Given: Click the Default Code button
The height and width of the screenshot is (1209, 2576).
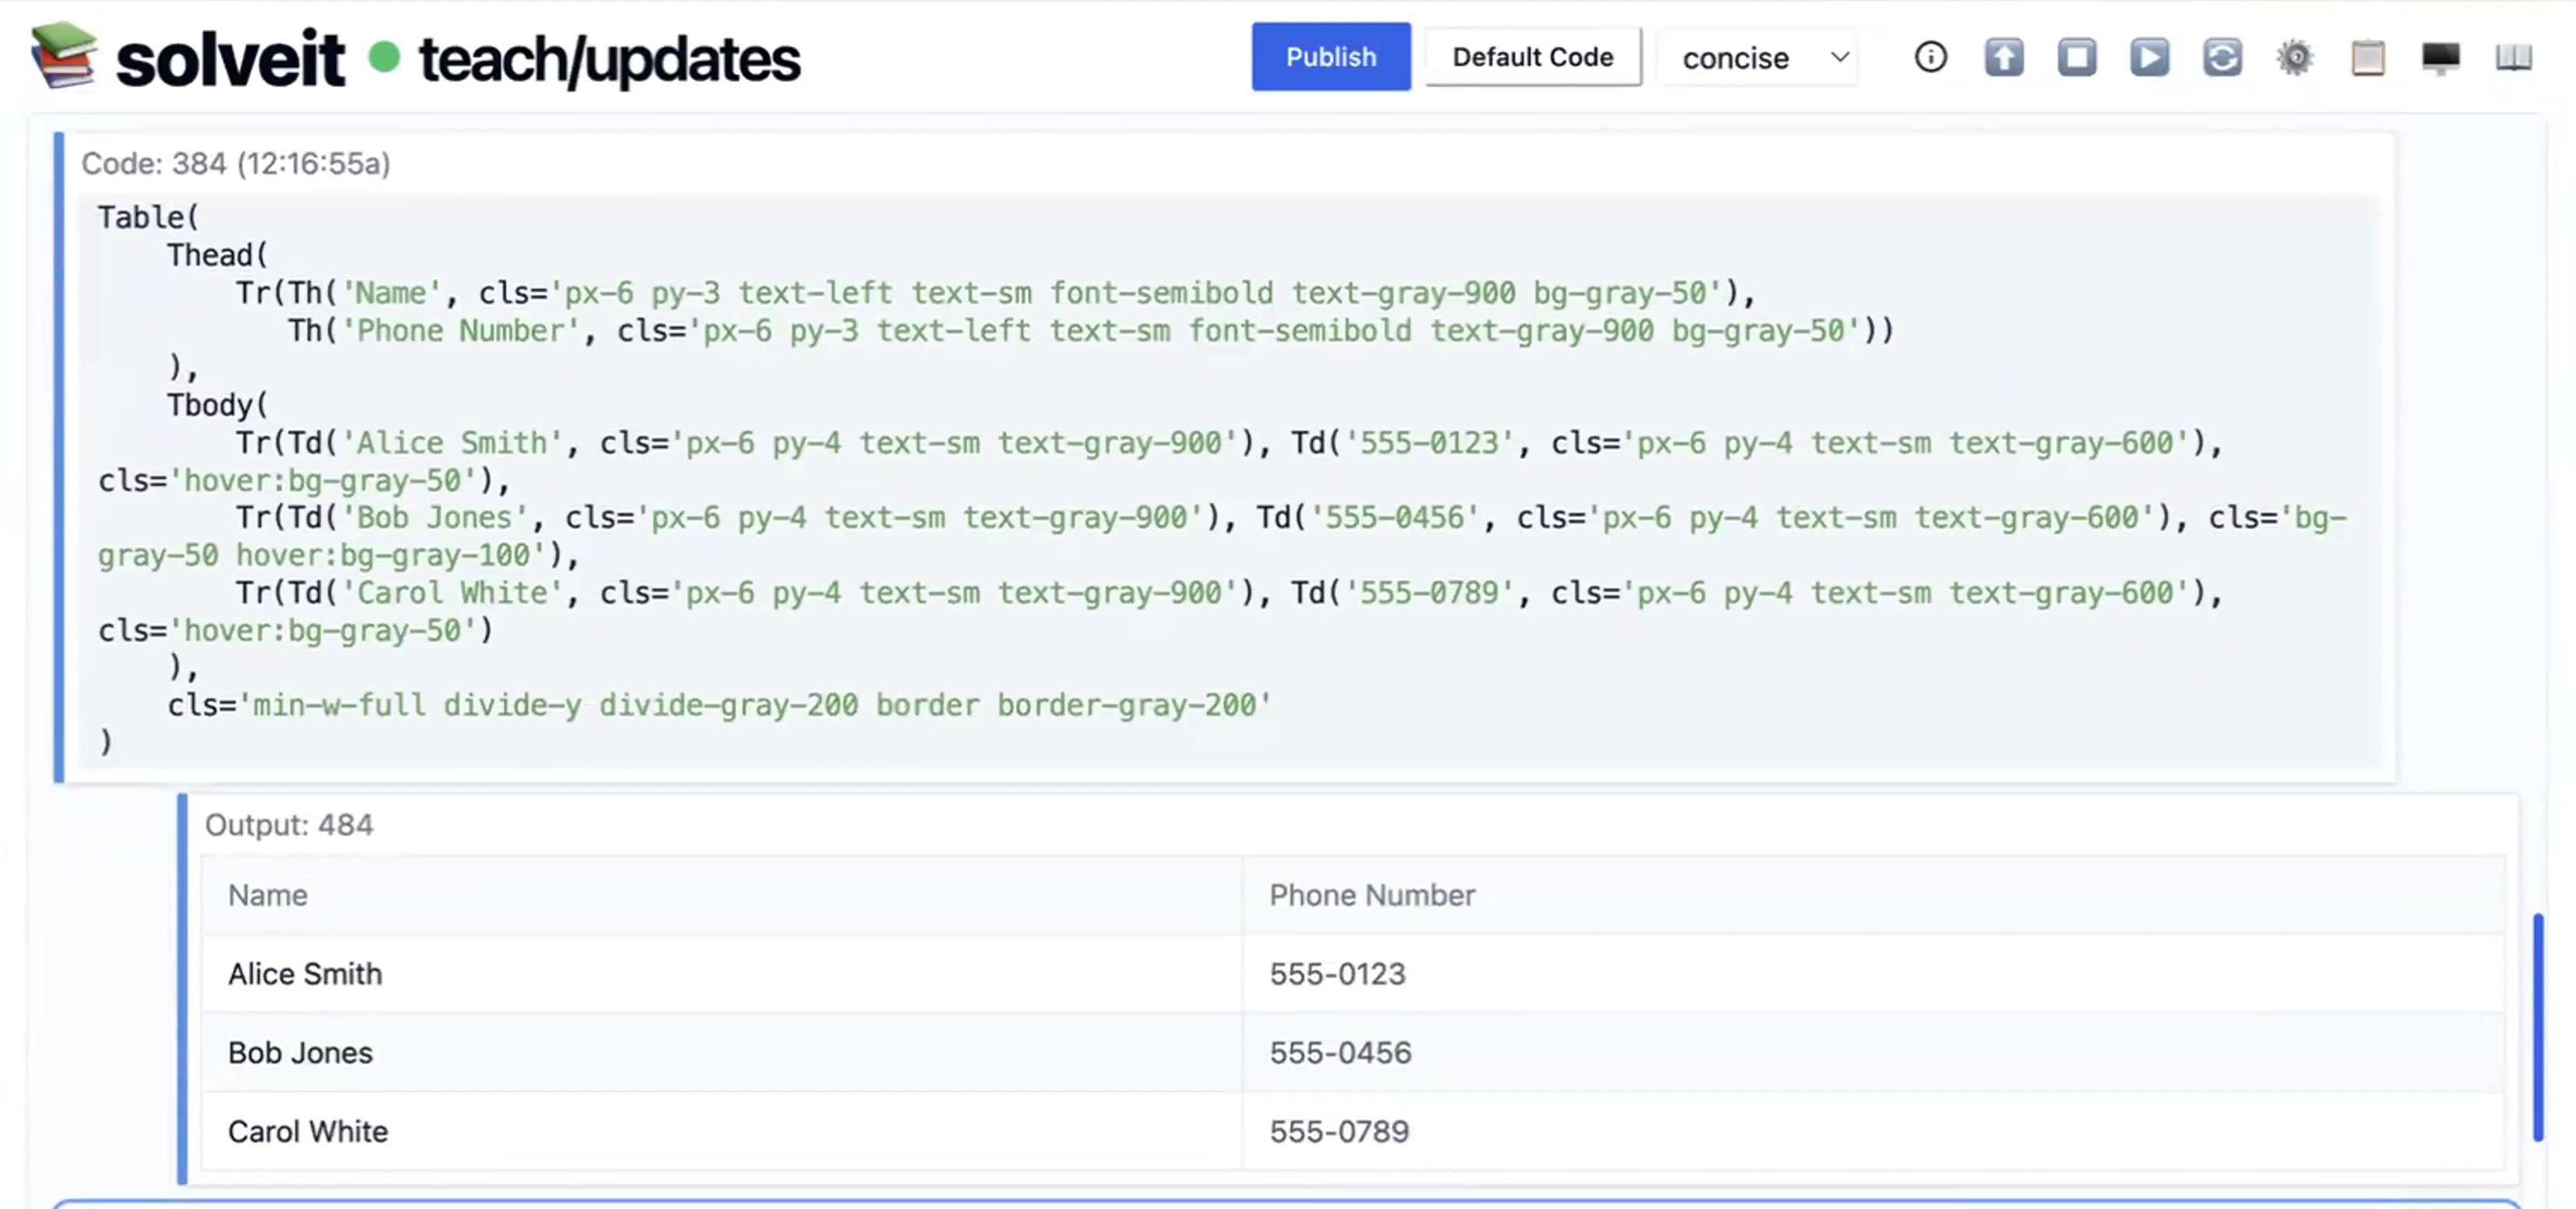Looking at the screenshot, I should click(1532, 57).
